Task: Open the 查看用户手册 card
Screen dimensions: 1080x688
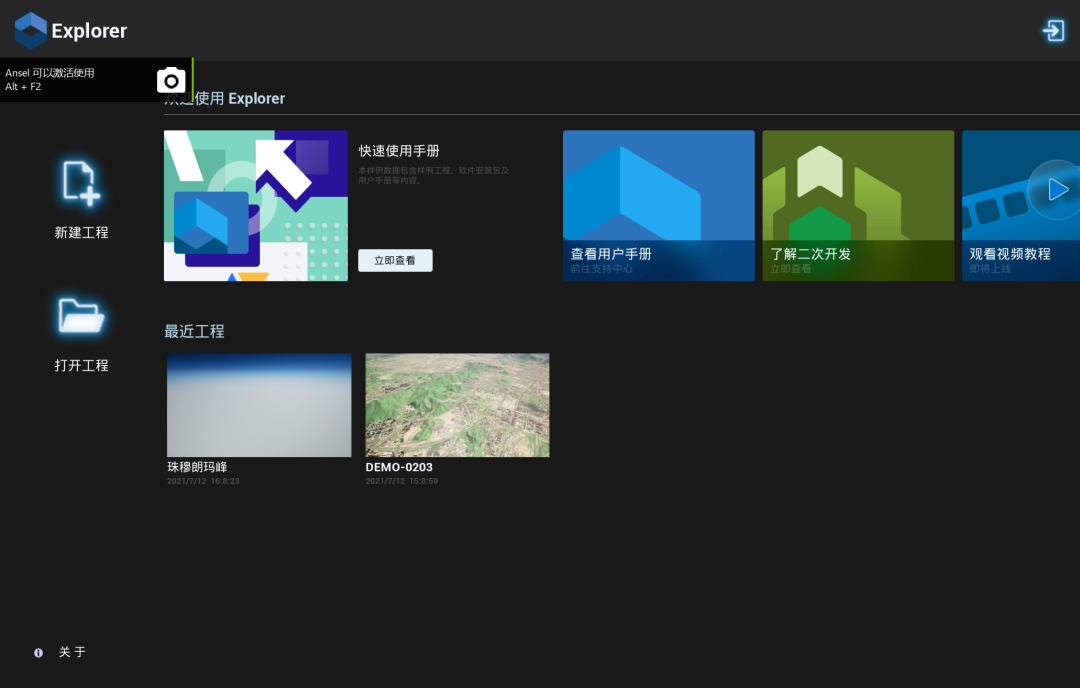Action: (658, 205)
